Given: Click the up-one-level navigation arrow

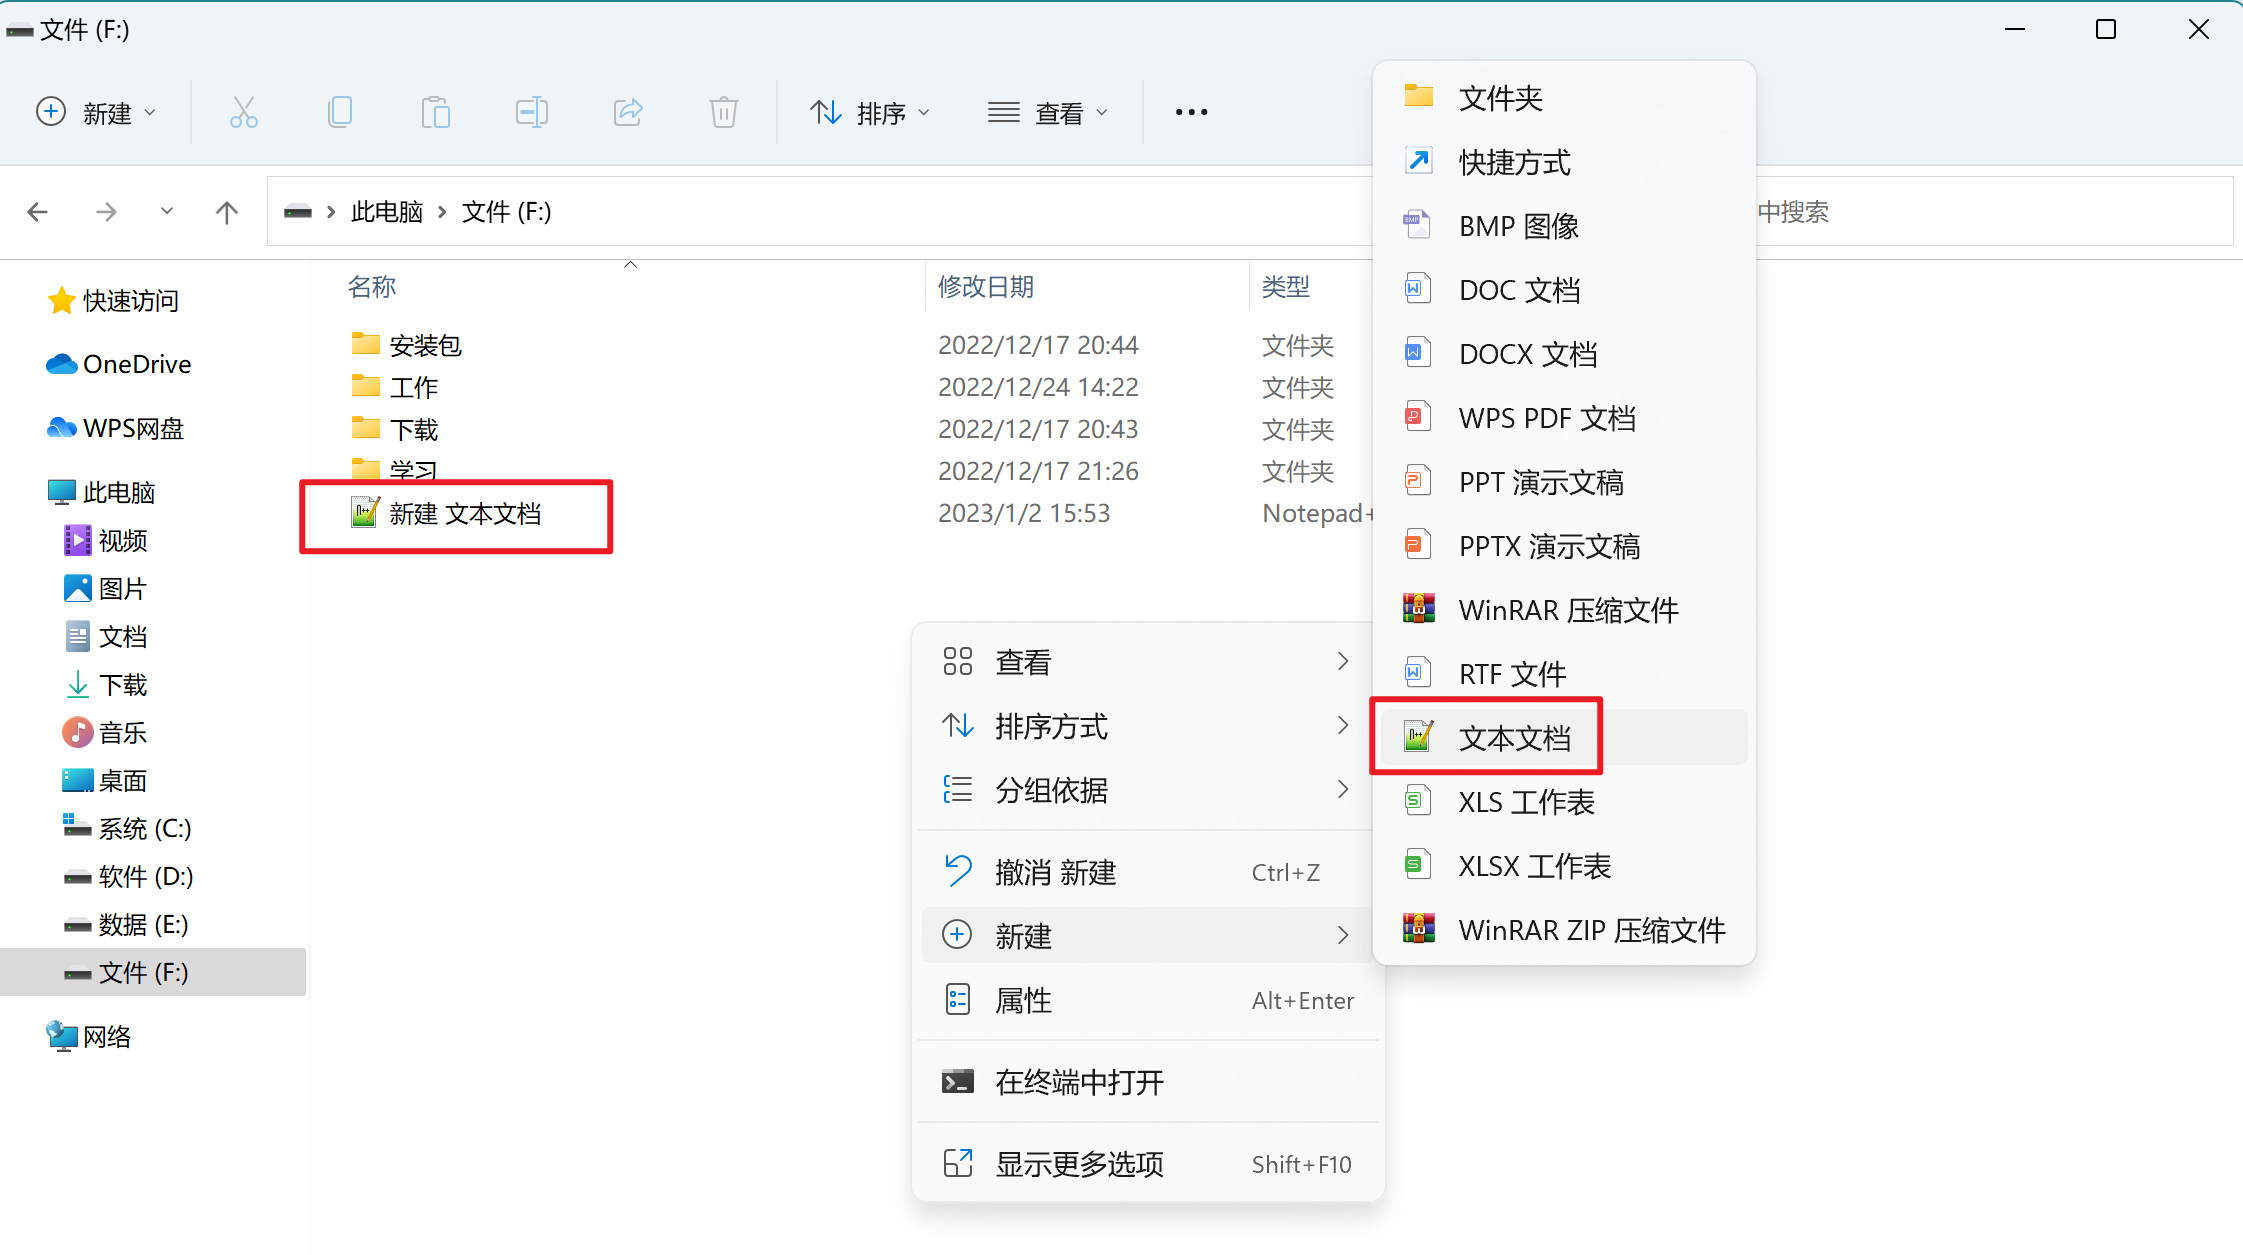Looking at the screenshot, I should pyautogui.click(x=227, y=212).
